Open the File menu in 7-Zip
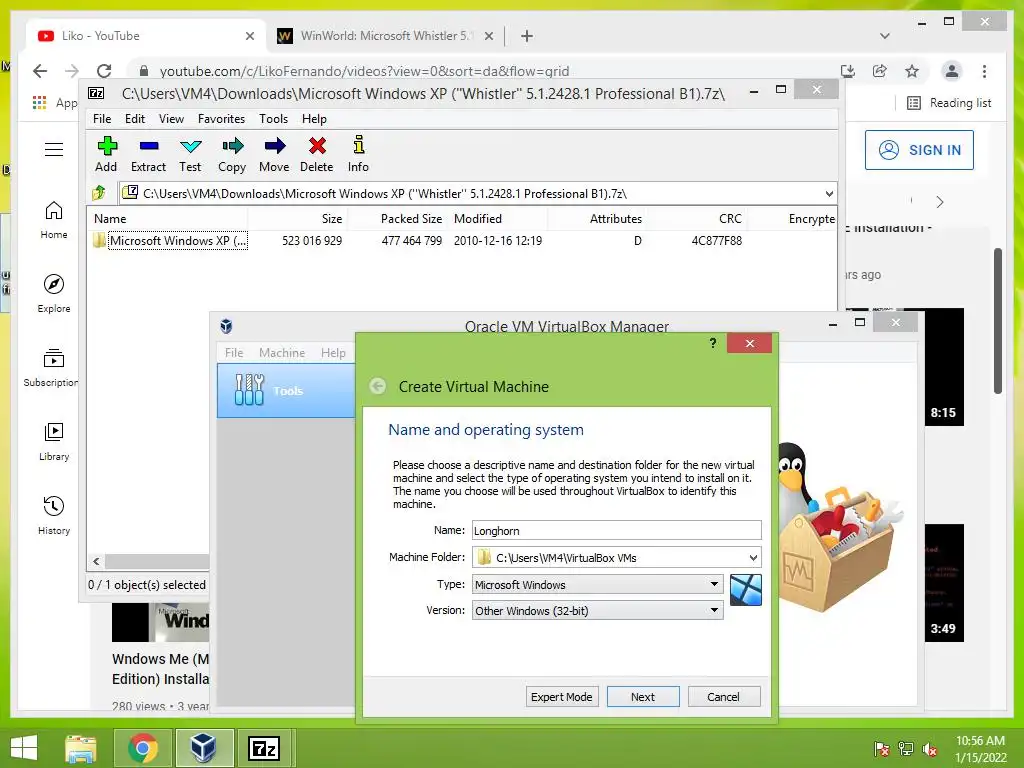 pyautogui.click(x=102, y=119)
